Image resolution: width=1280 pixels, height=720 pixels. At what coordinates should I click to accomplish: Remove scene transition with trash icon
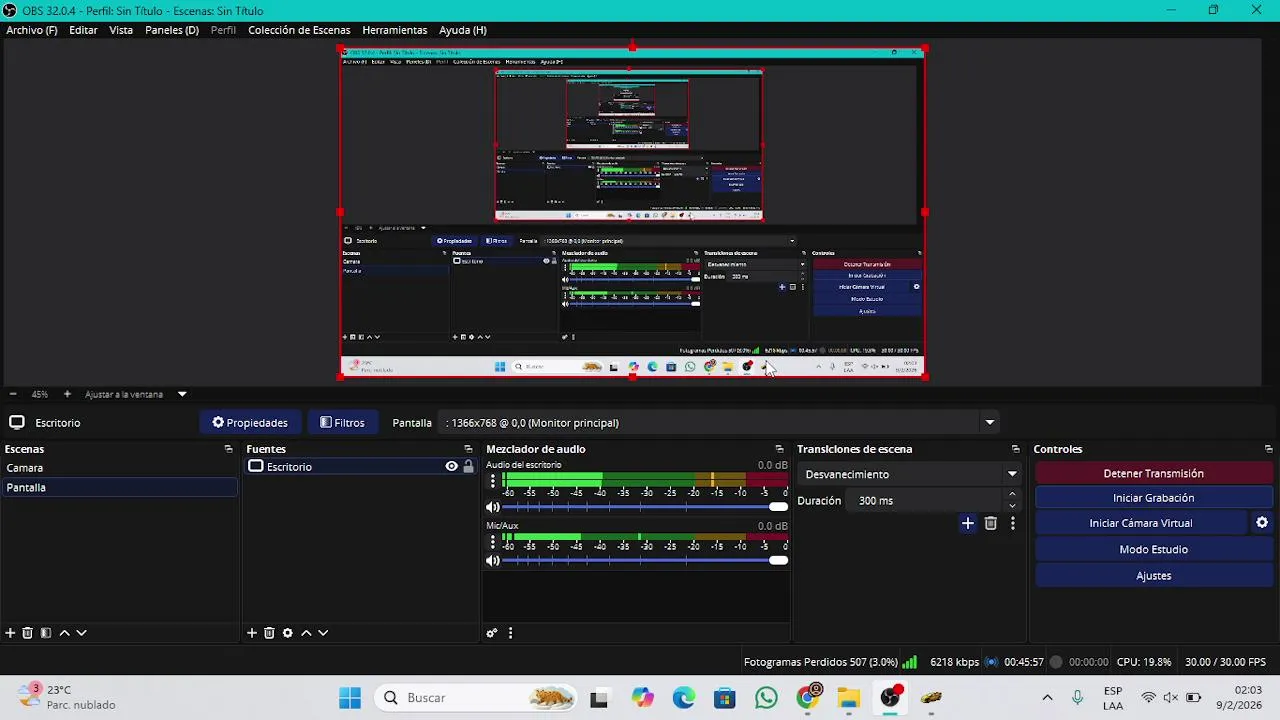pyautogui.click(x=991, y=523)
